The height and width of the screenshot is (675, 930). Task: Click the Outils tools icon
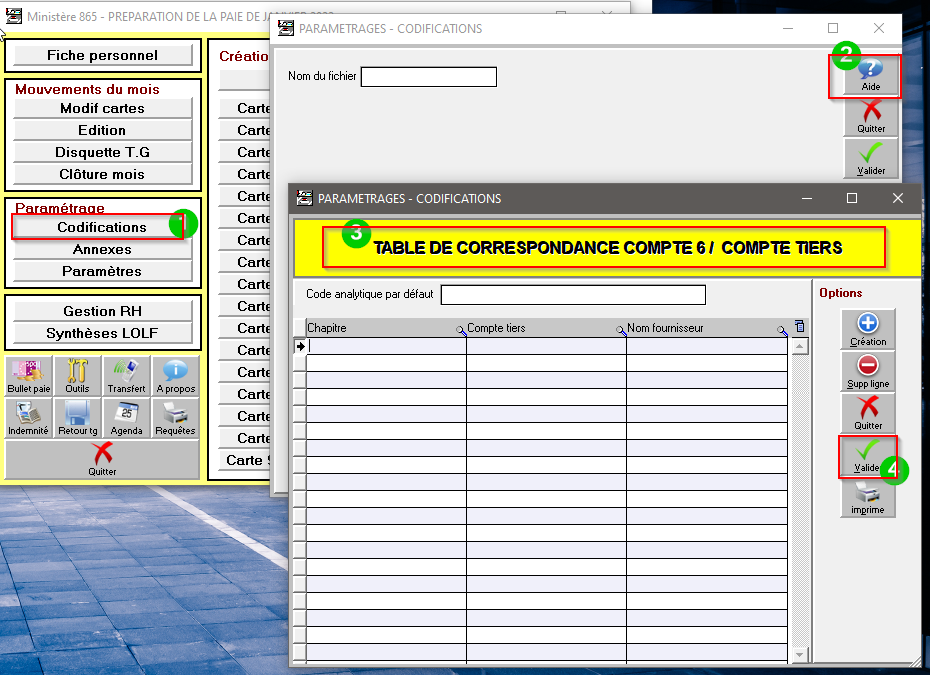tap(77, 376)
